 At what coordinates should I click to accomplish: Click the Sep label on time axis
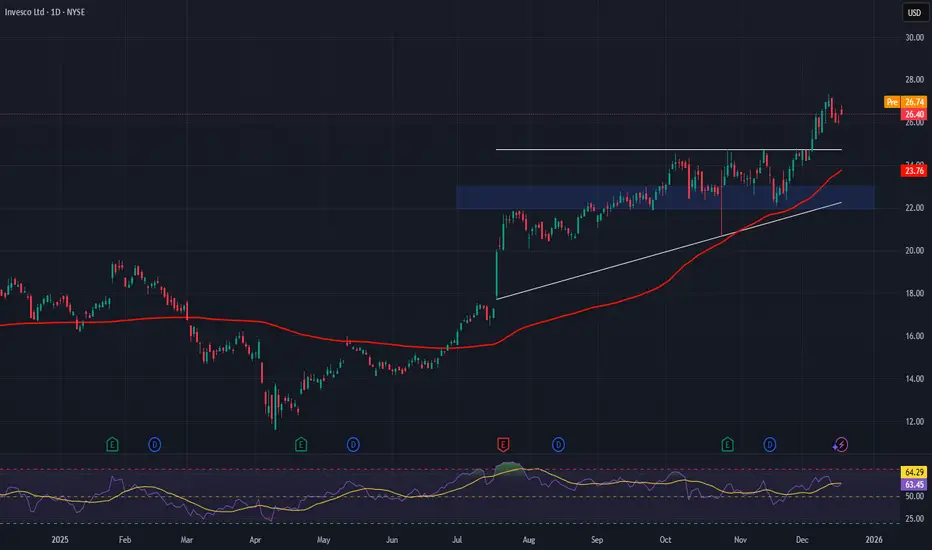[597, 540]
